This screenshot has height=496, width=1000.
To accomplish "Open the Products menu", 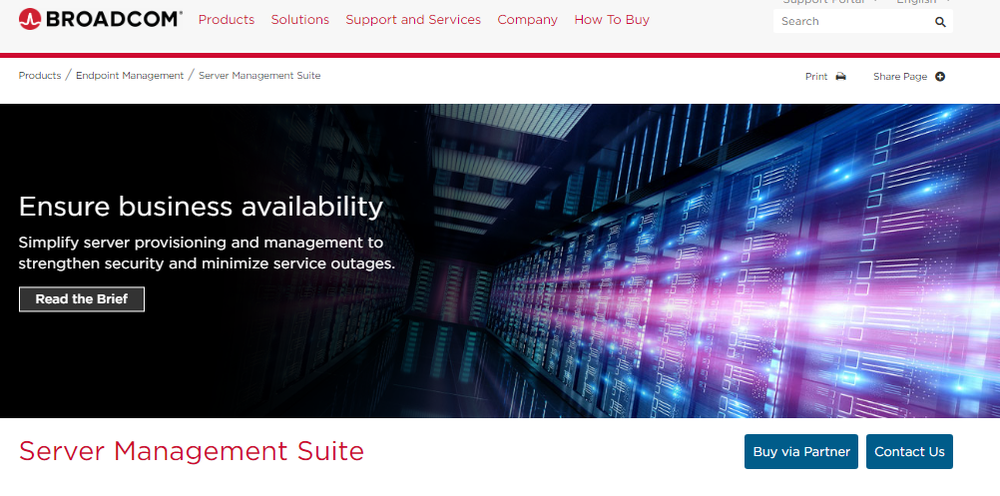I will 226,20.
